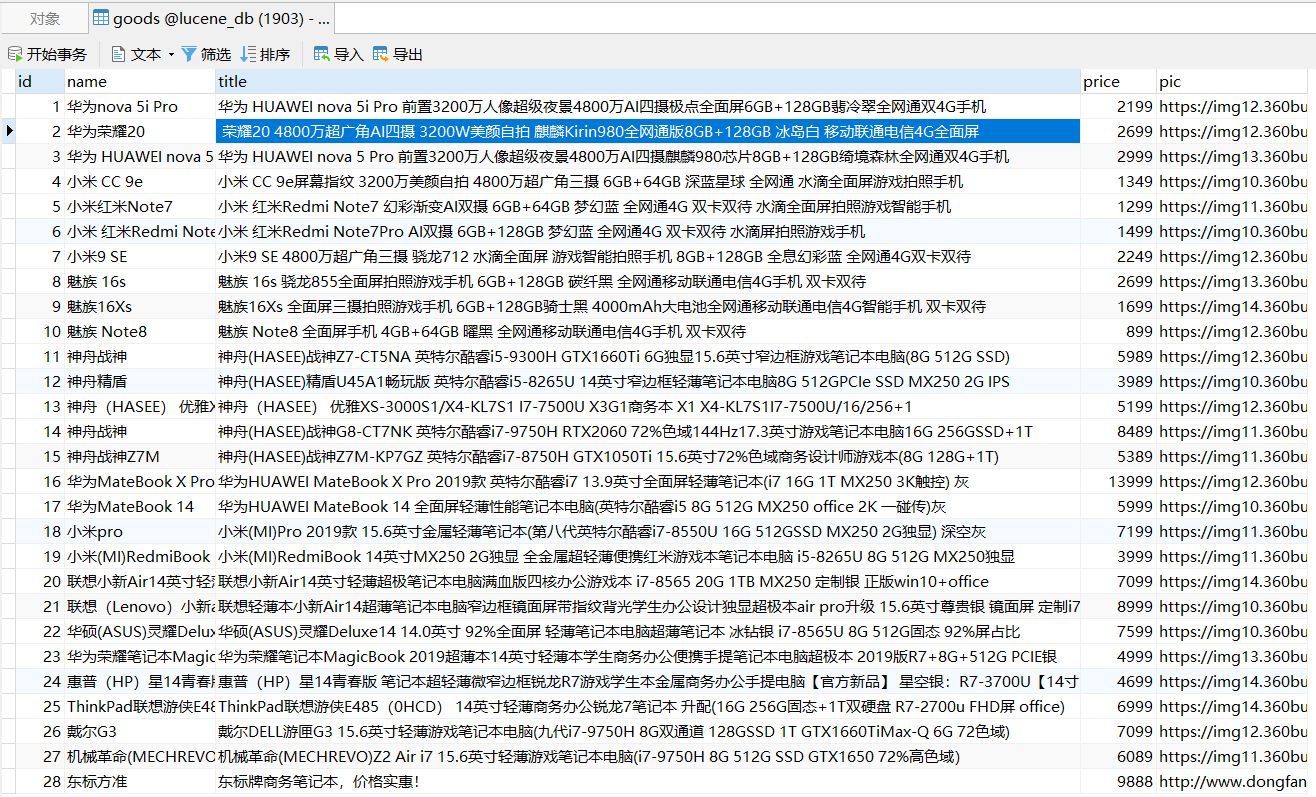
Task: Click title cell 戴尔DELL游匣G3 15.6英寸
Action: (648, 731)
